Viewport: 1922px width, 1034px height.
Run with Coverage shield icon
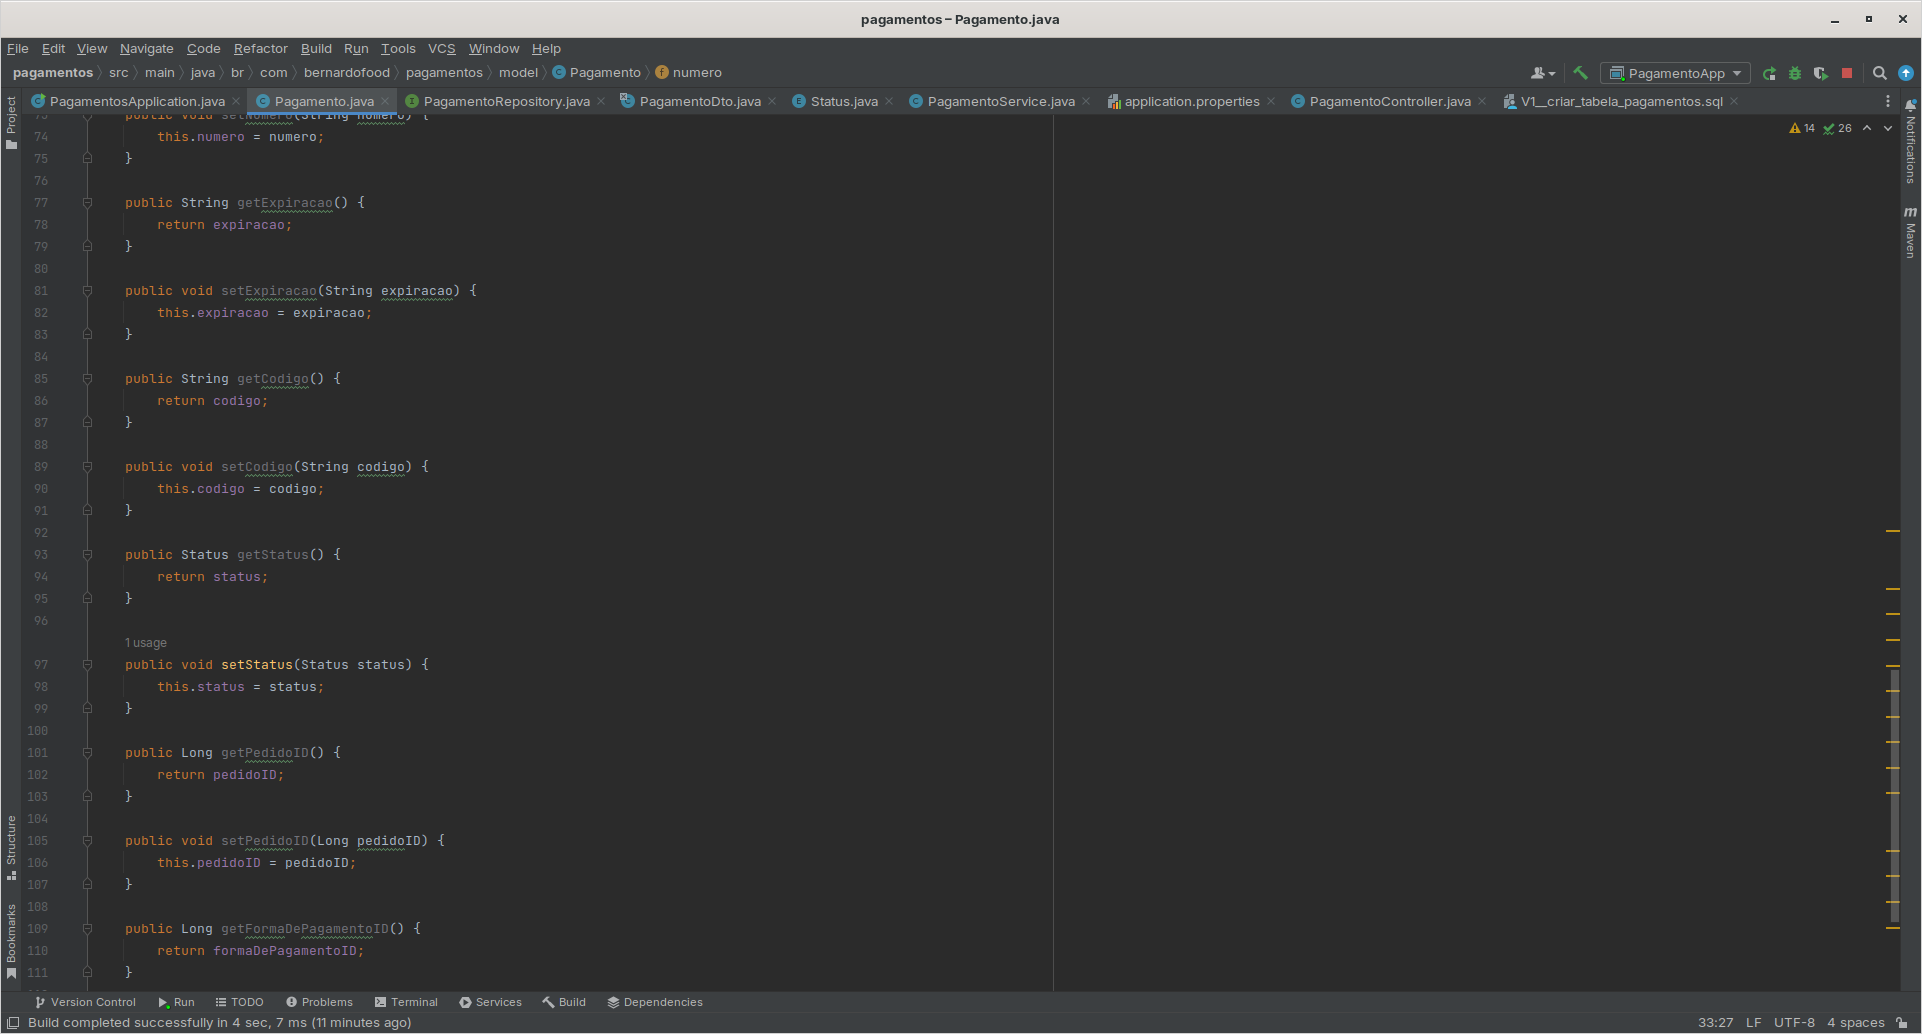1821,73
